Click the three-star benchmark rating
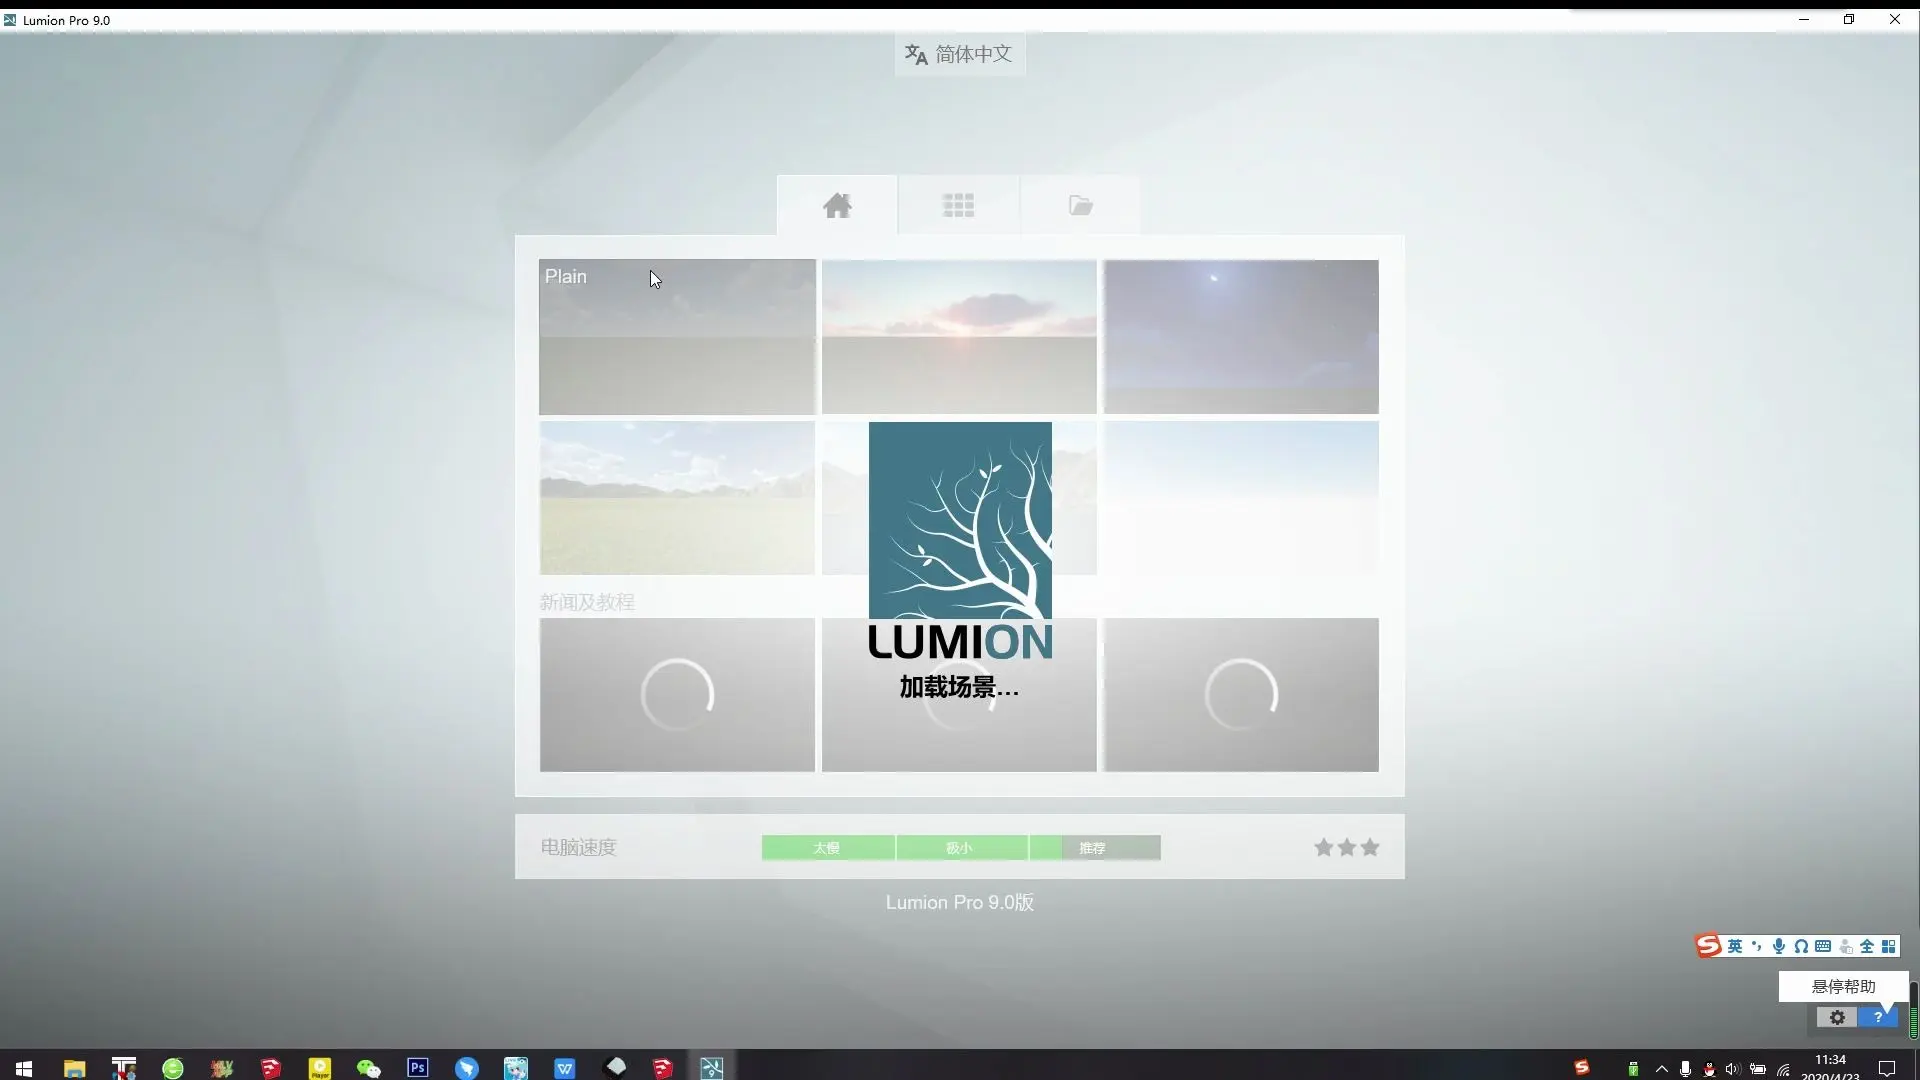The height and width of the screenshot is (1080, 1920). [x=1346, y=848]
